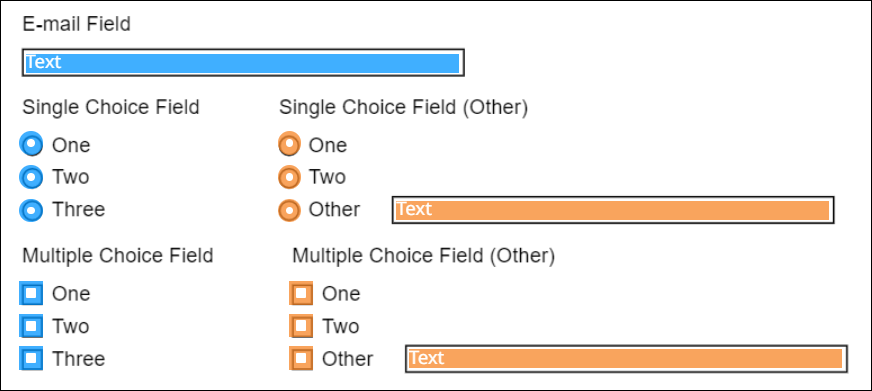Click the orange text box beside Other checkbox

pos(626,359)
